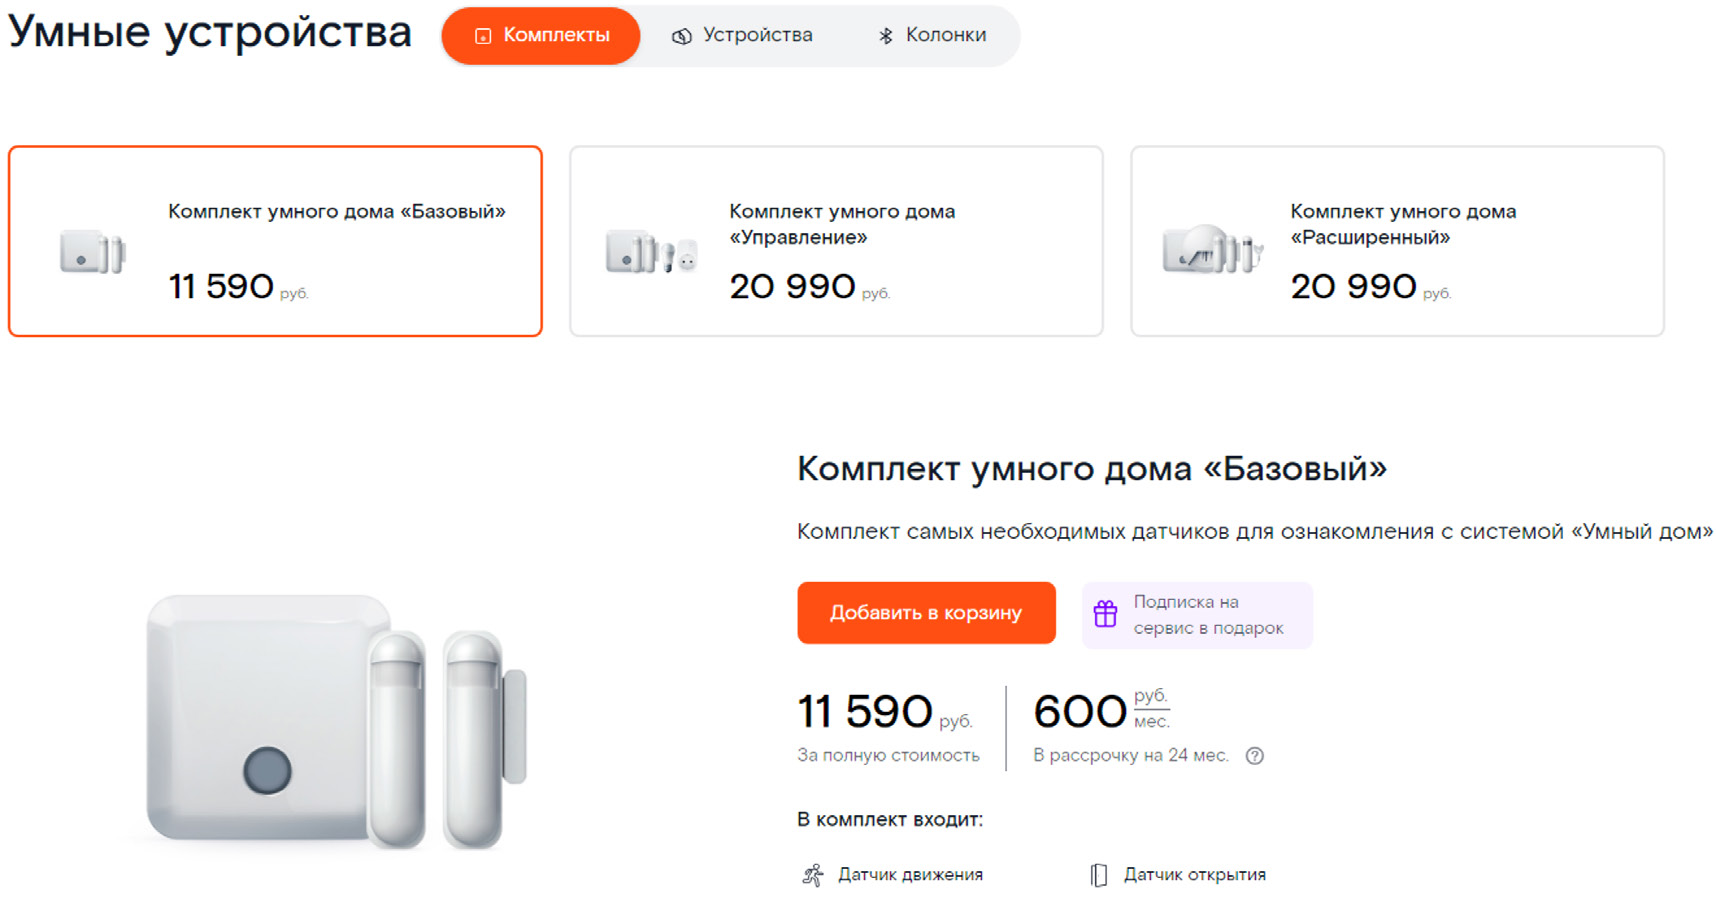1716x910 pixels.
Task: Click the Устройства tab icon
Action: click(x=682, y=36)
